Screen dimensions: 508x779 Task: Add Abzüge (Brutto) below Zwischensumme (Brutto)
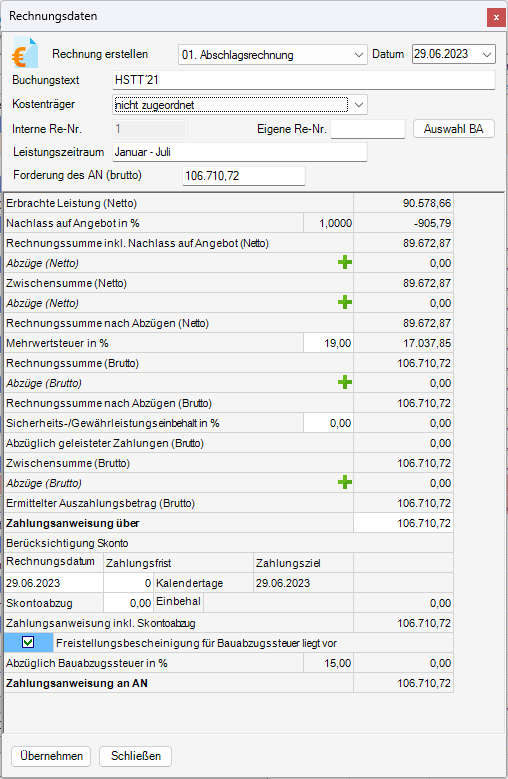point(345,482)
